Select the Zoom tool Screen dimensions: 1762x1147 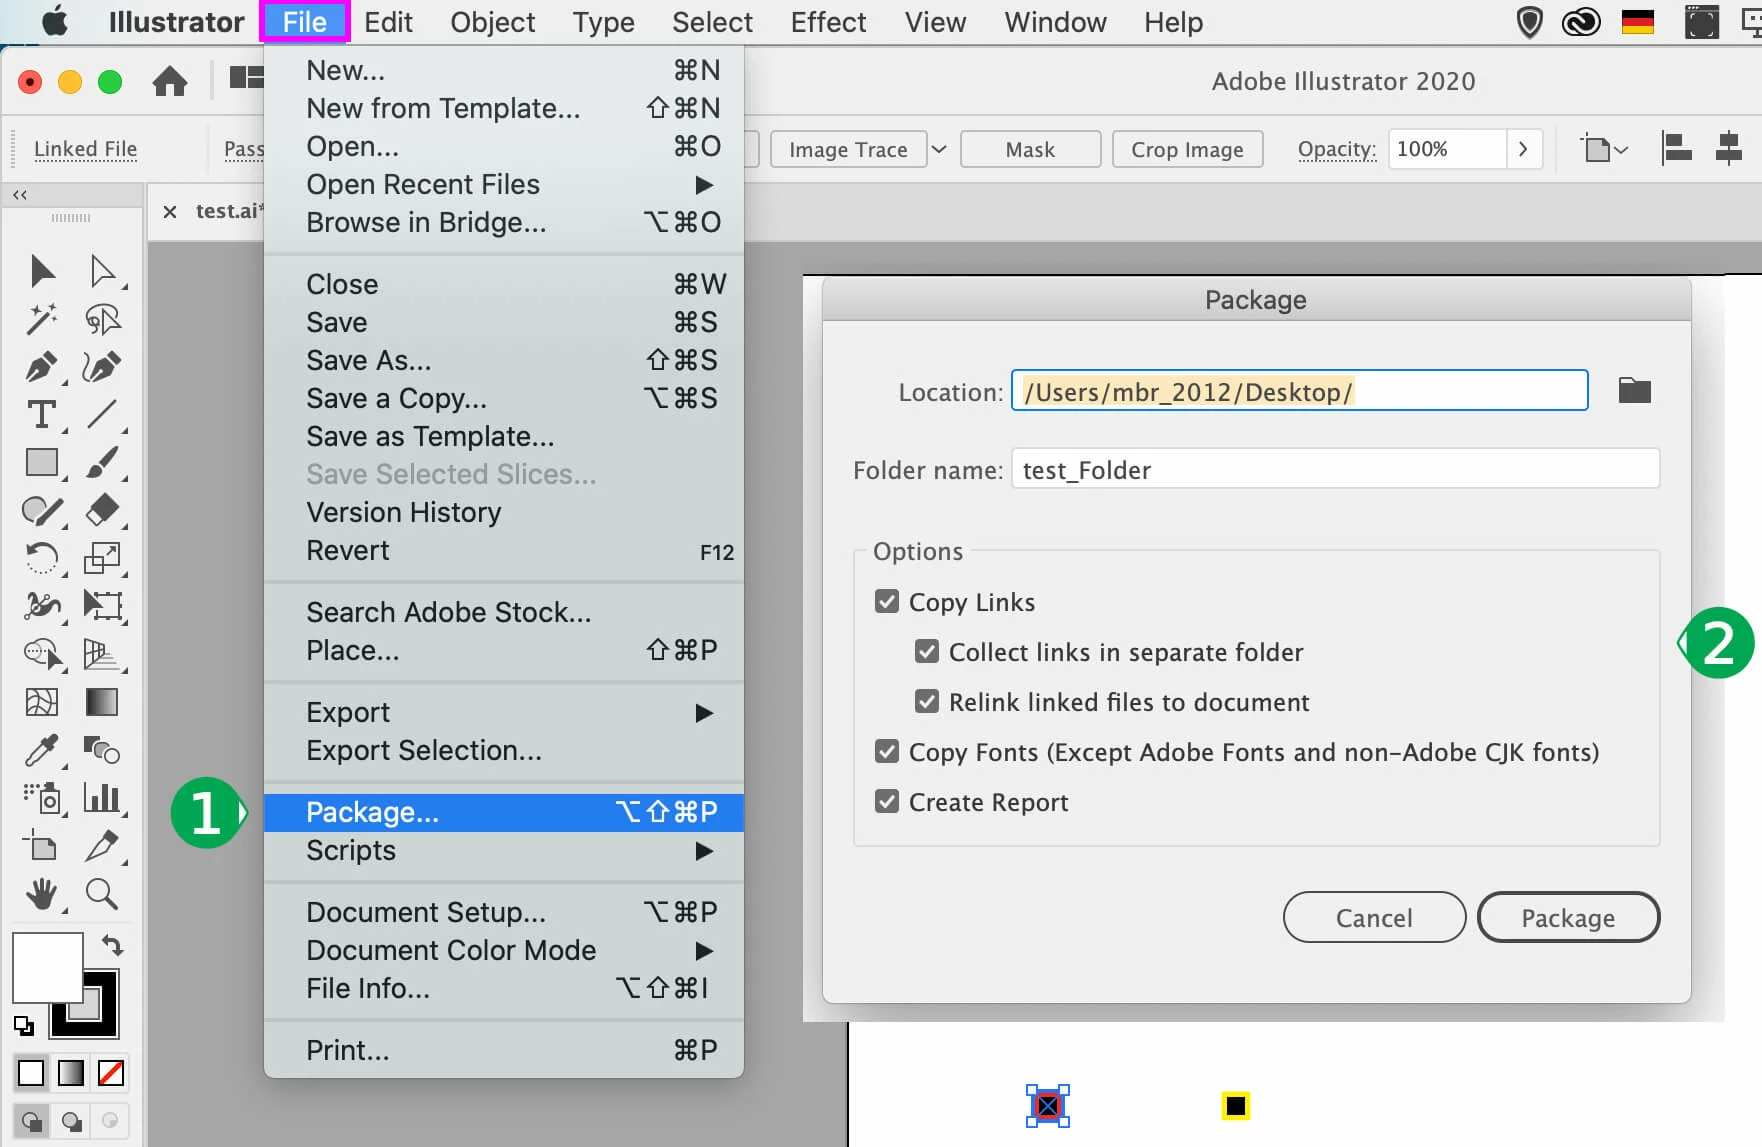point(102,894)
